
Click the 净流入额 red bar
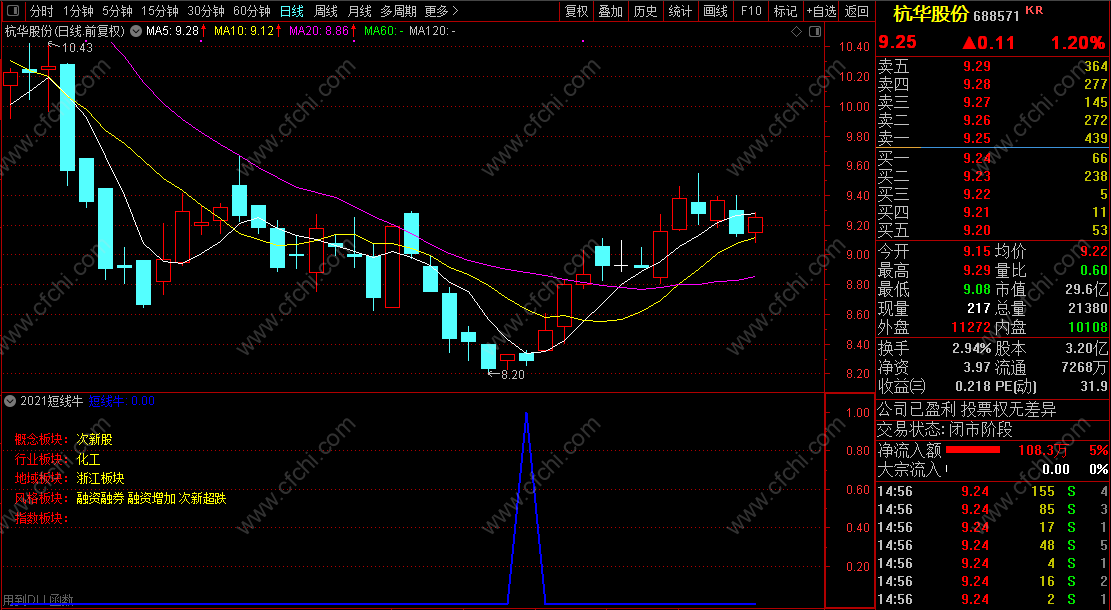pos(973,450)
